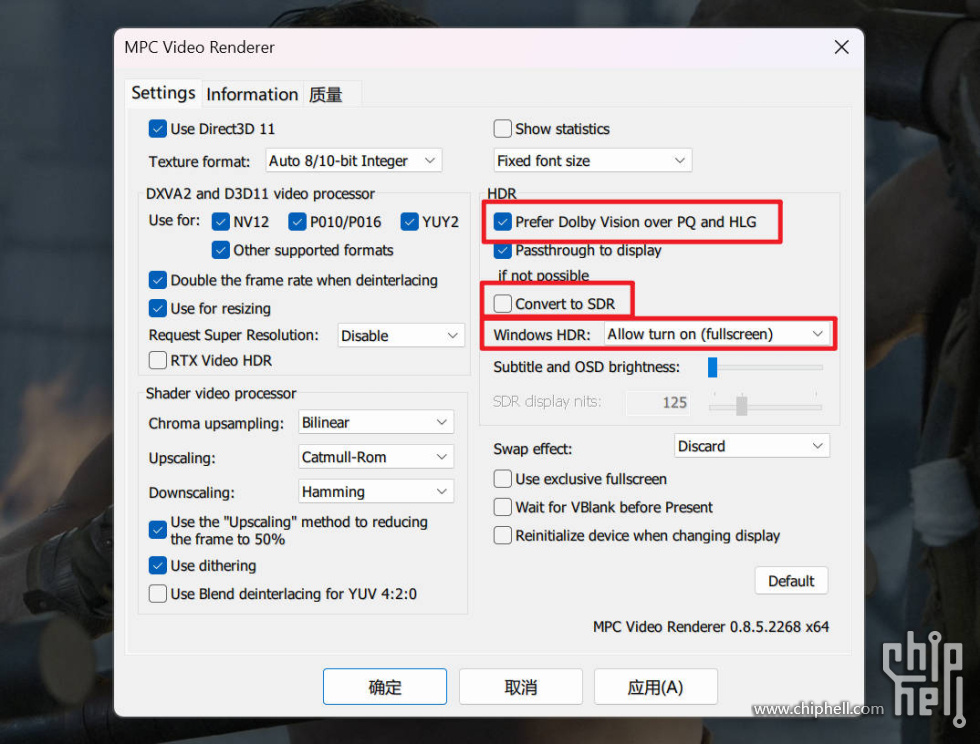Toggle Passthrough to display checkbox
This screenshot has width=980, height=744.
point(502,250)
